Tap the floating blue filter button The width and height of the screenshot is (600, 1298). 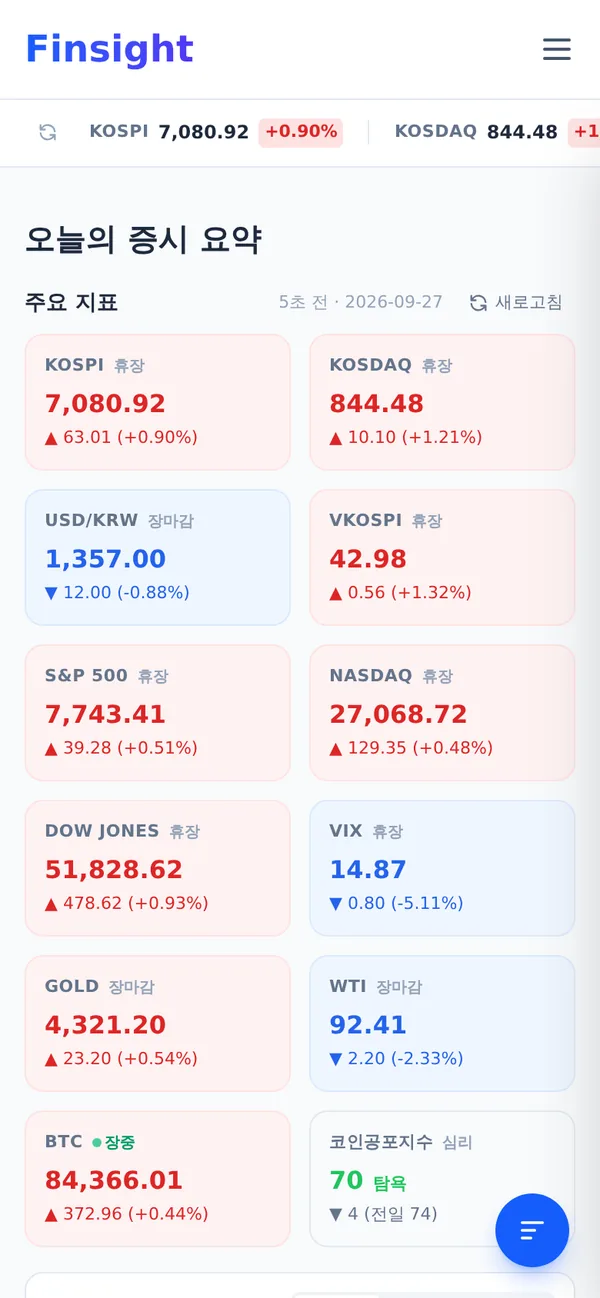(x=532, y=1230)
